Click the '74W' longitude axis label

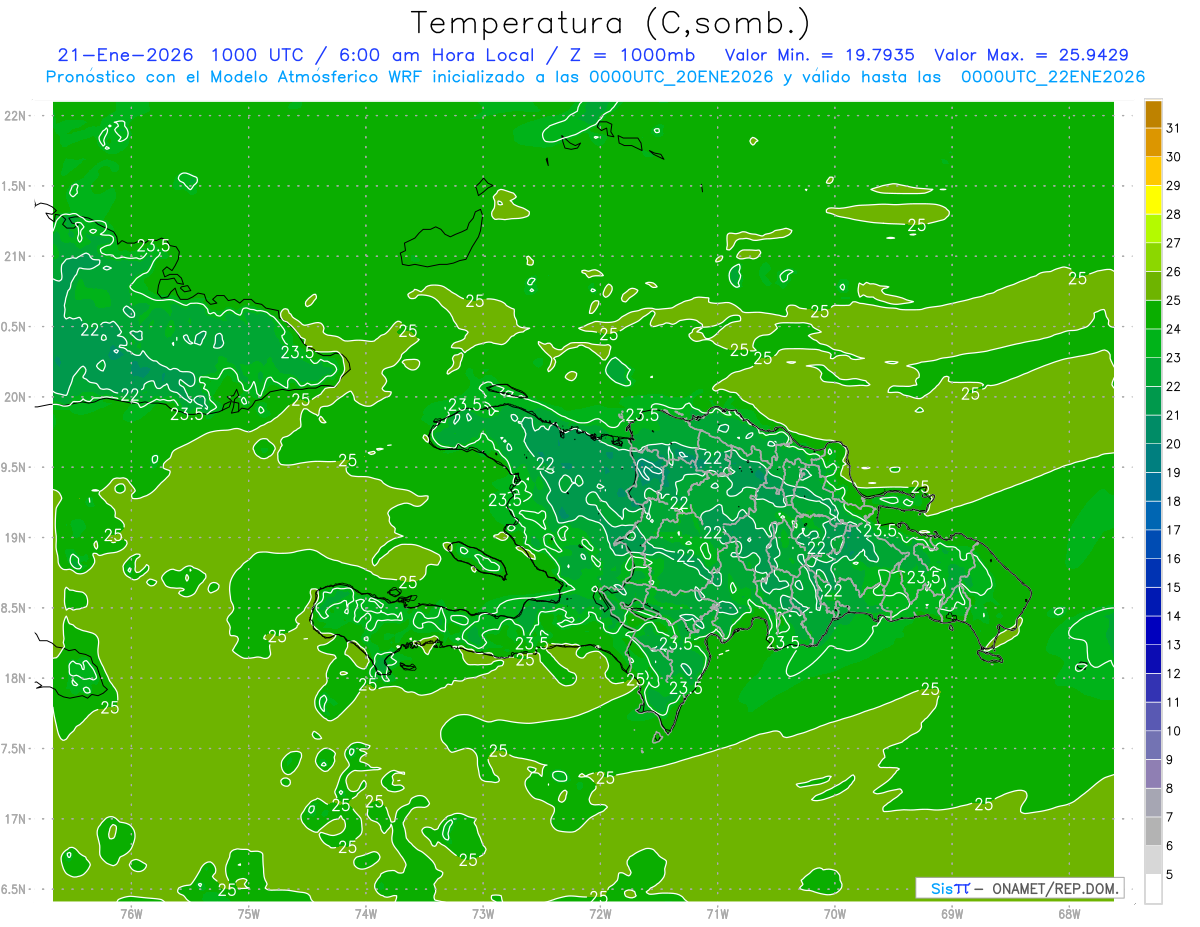[x=365, y=913]
